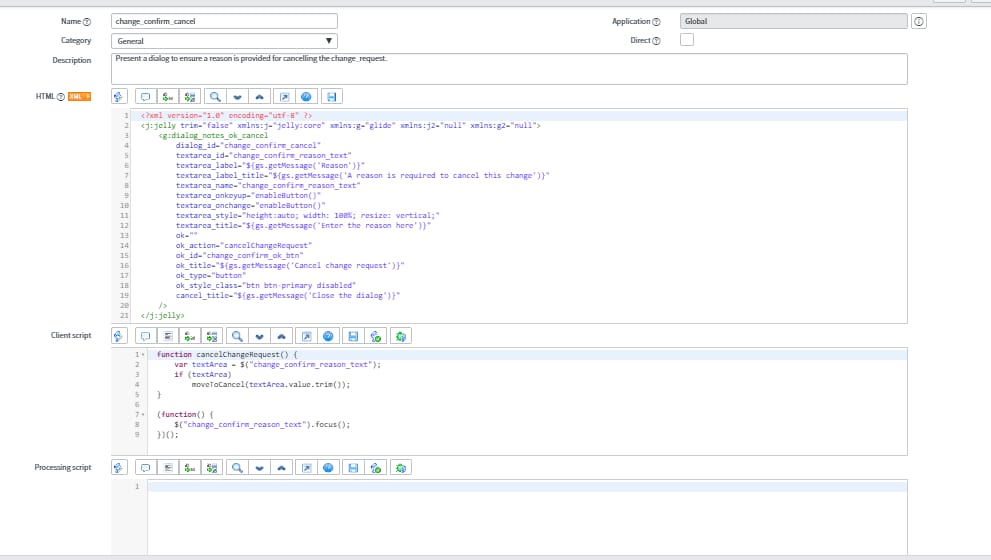Find next match in HTML editor
991x560 pixels.
(237, 97)
